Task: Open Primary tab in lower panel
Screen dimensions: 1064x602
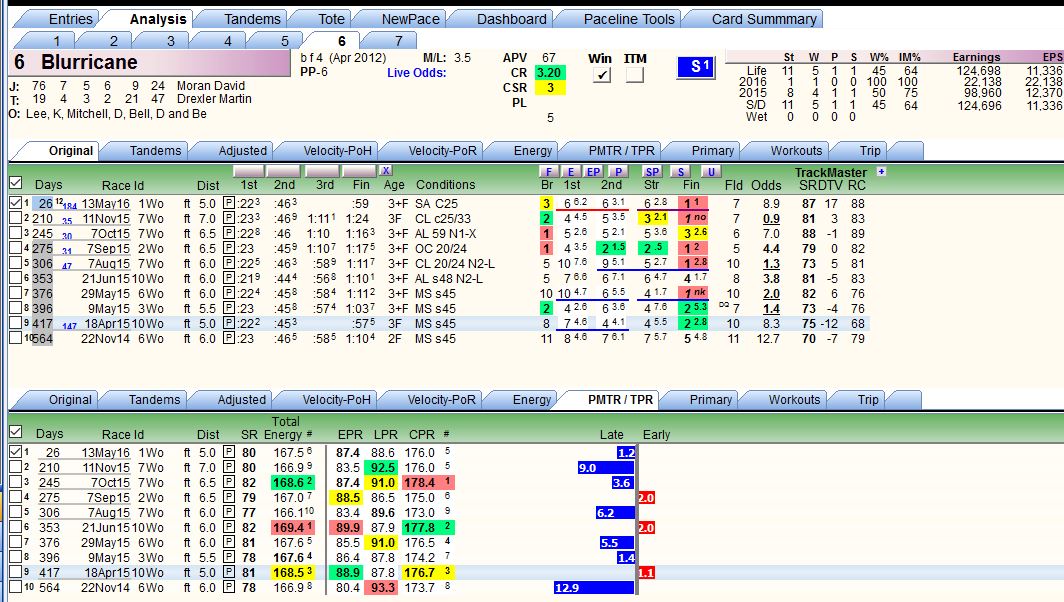Action: [x=710, y=400]
